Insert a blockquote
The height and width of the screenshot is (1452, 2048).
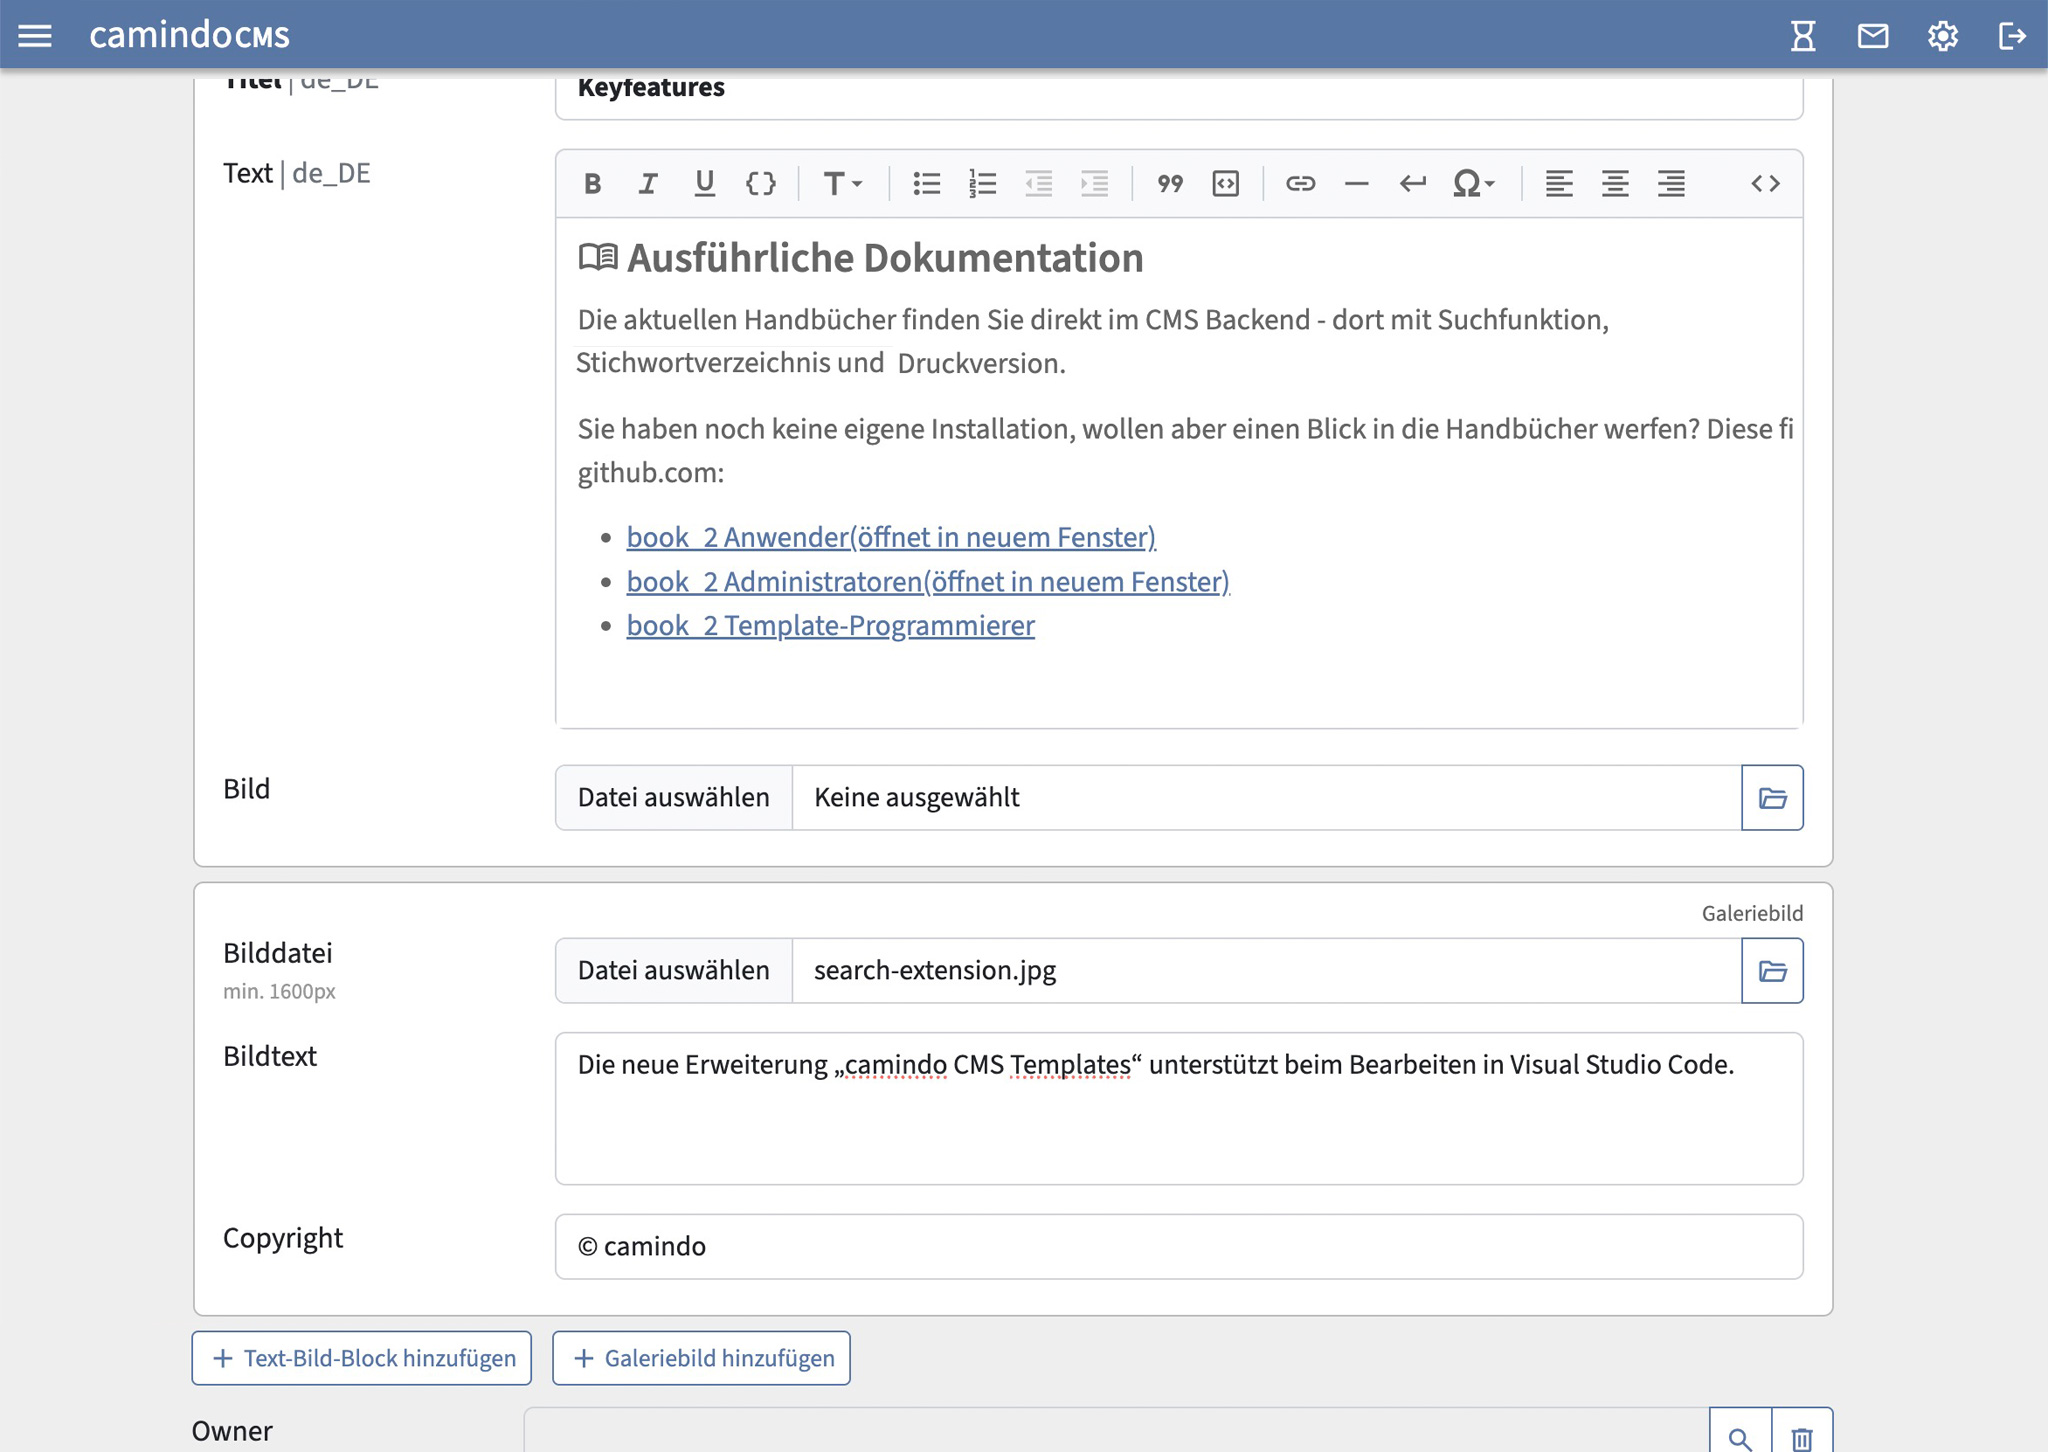1170,183
